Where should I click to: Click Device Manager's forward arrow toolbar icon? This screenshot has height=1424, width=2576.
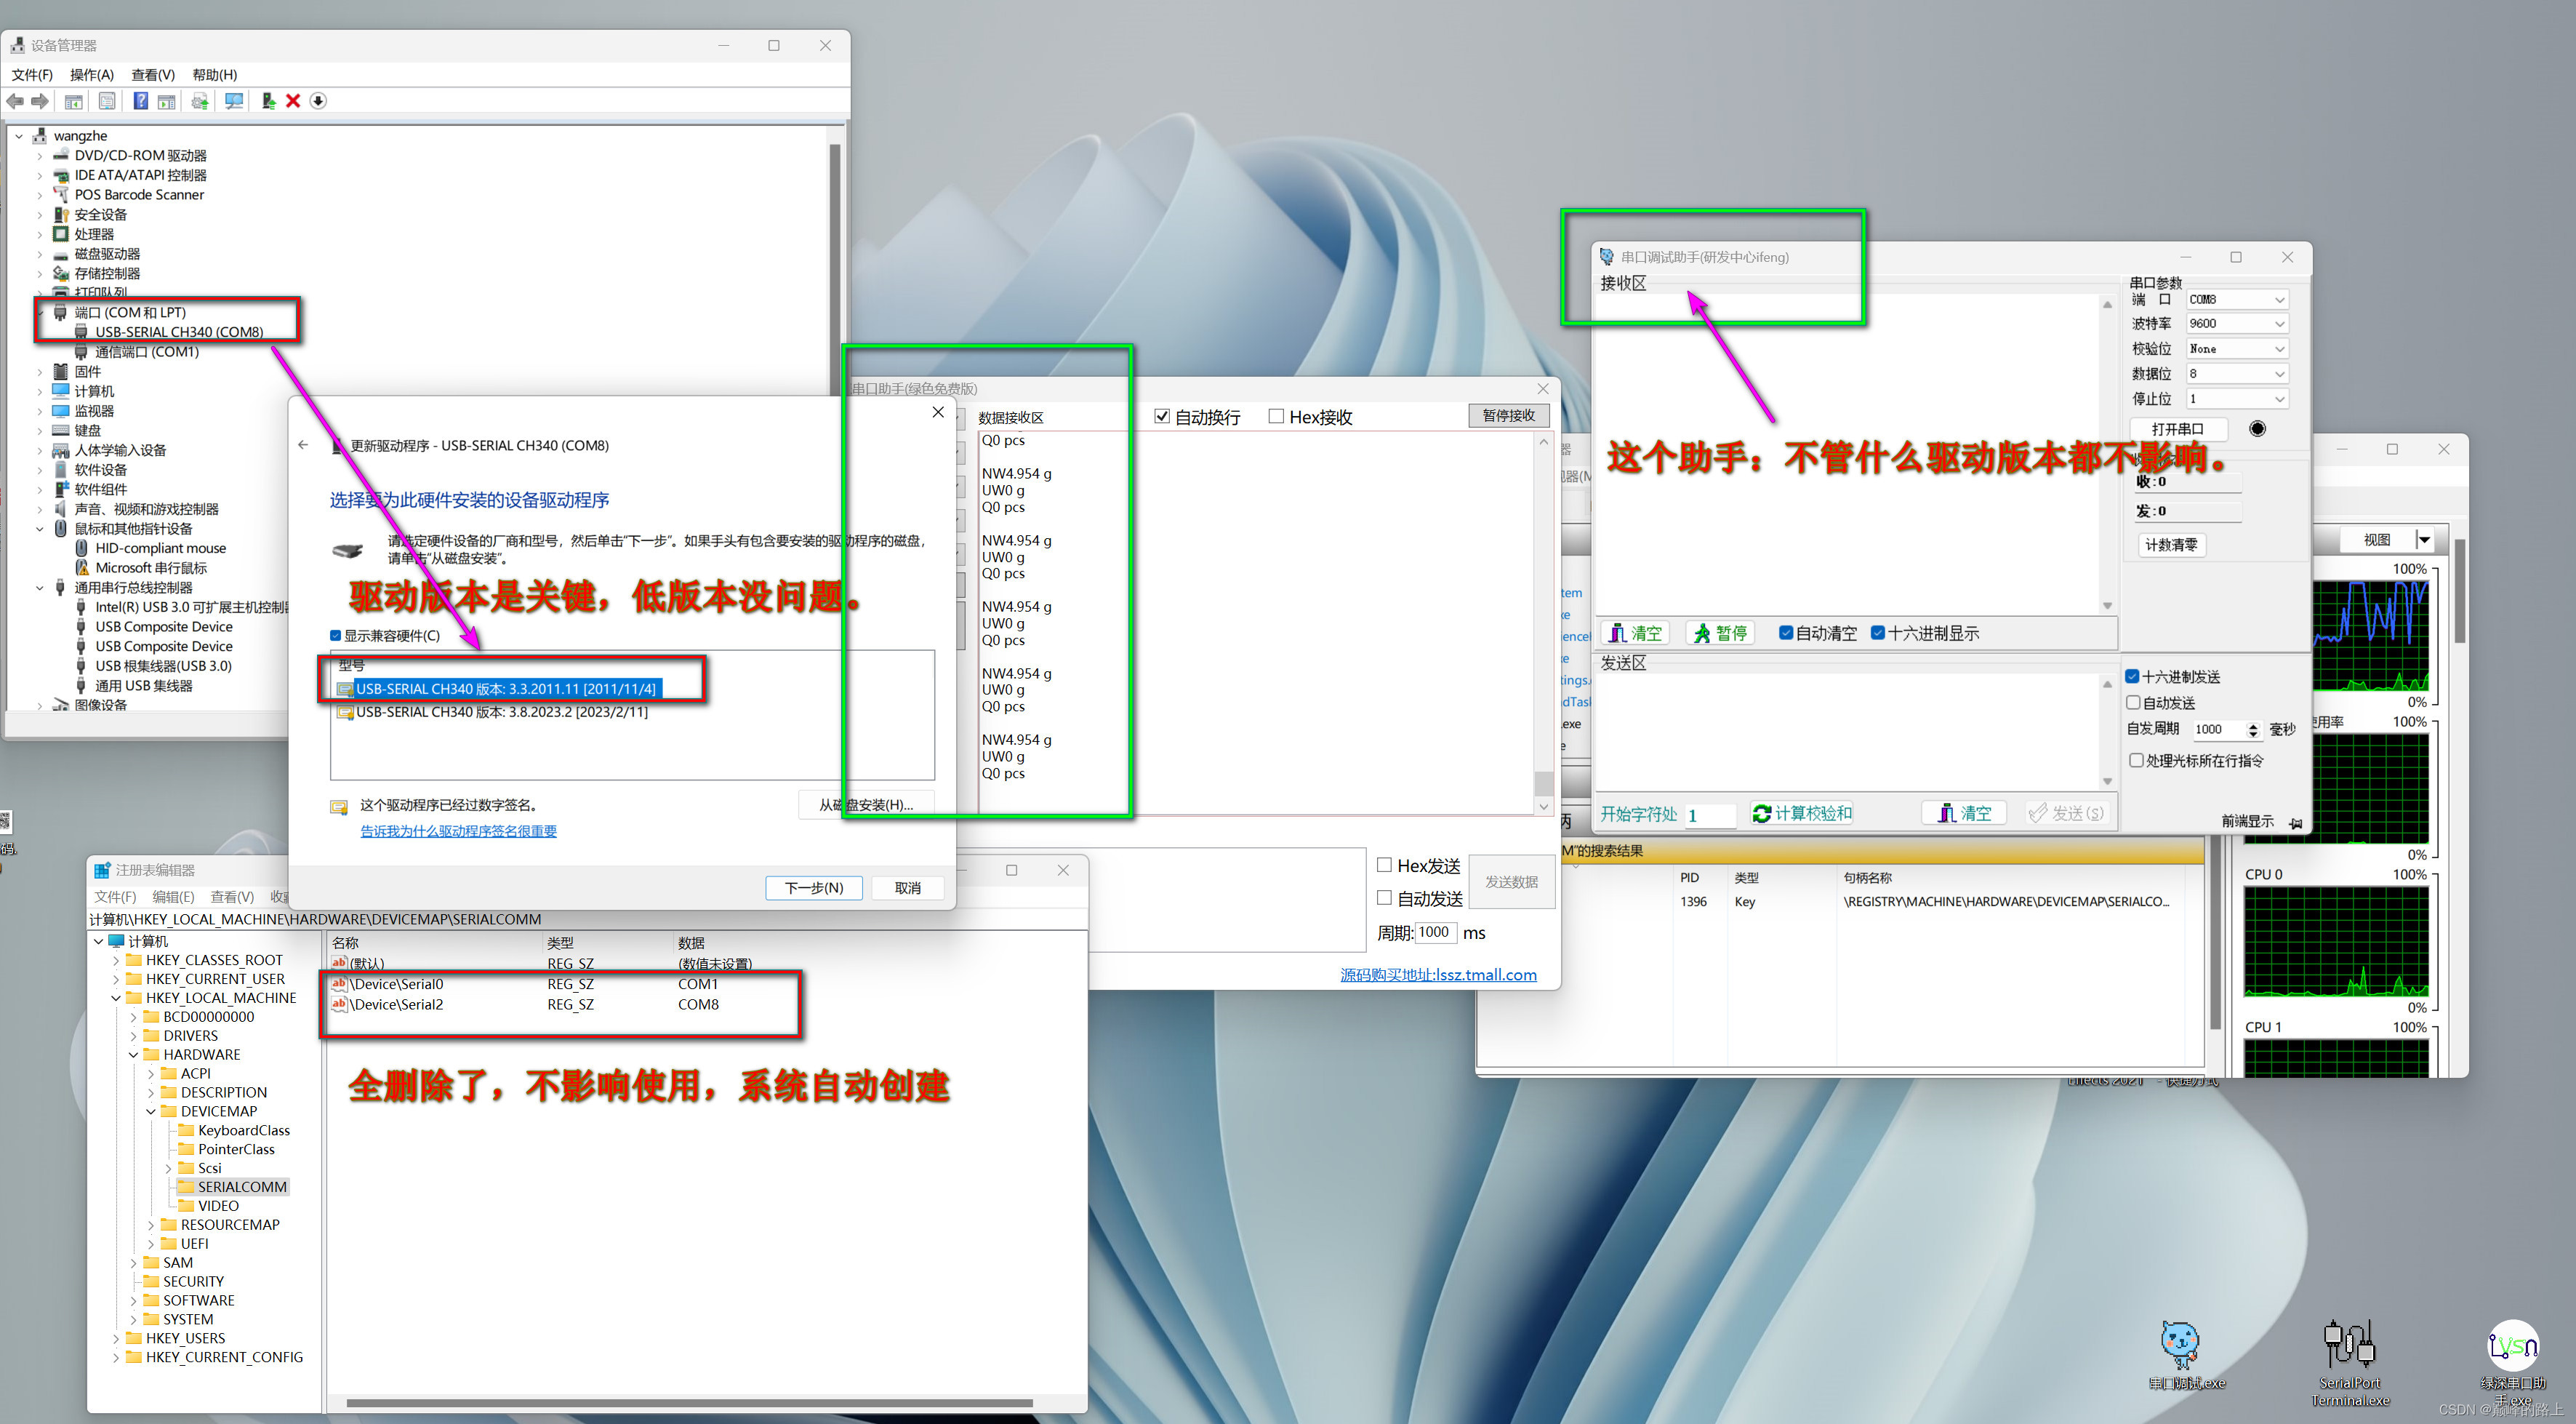click(40, 101)
